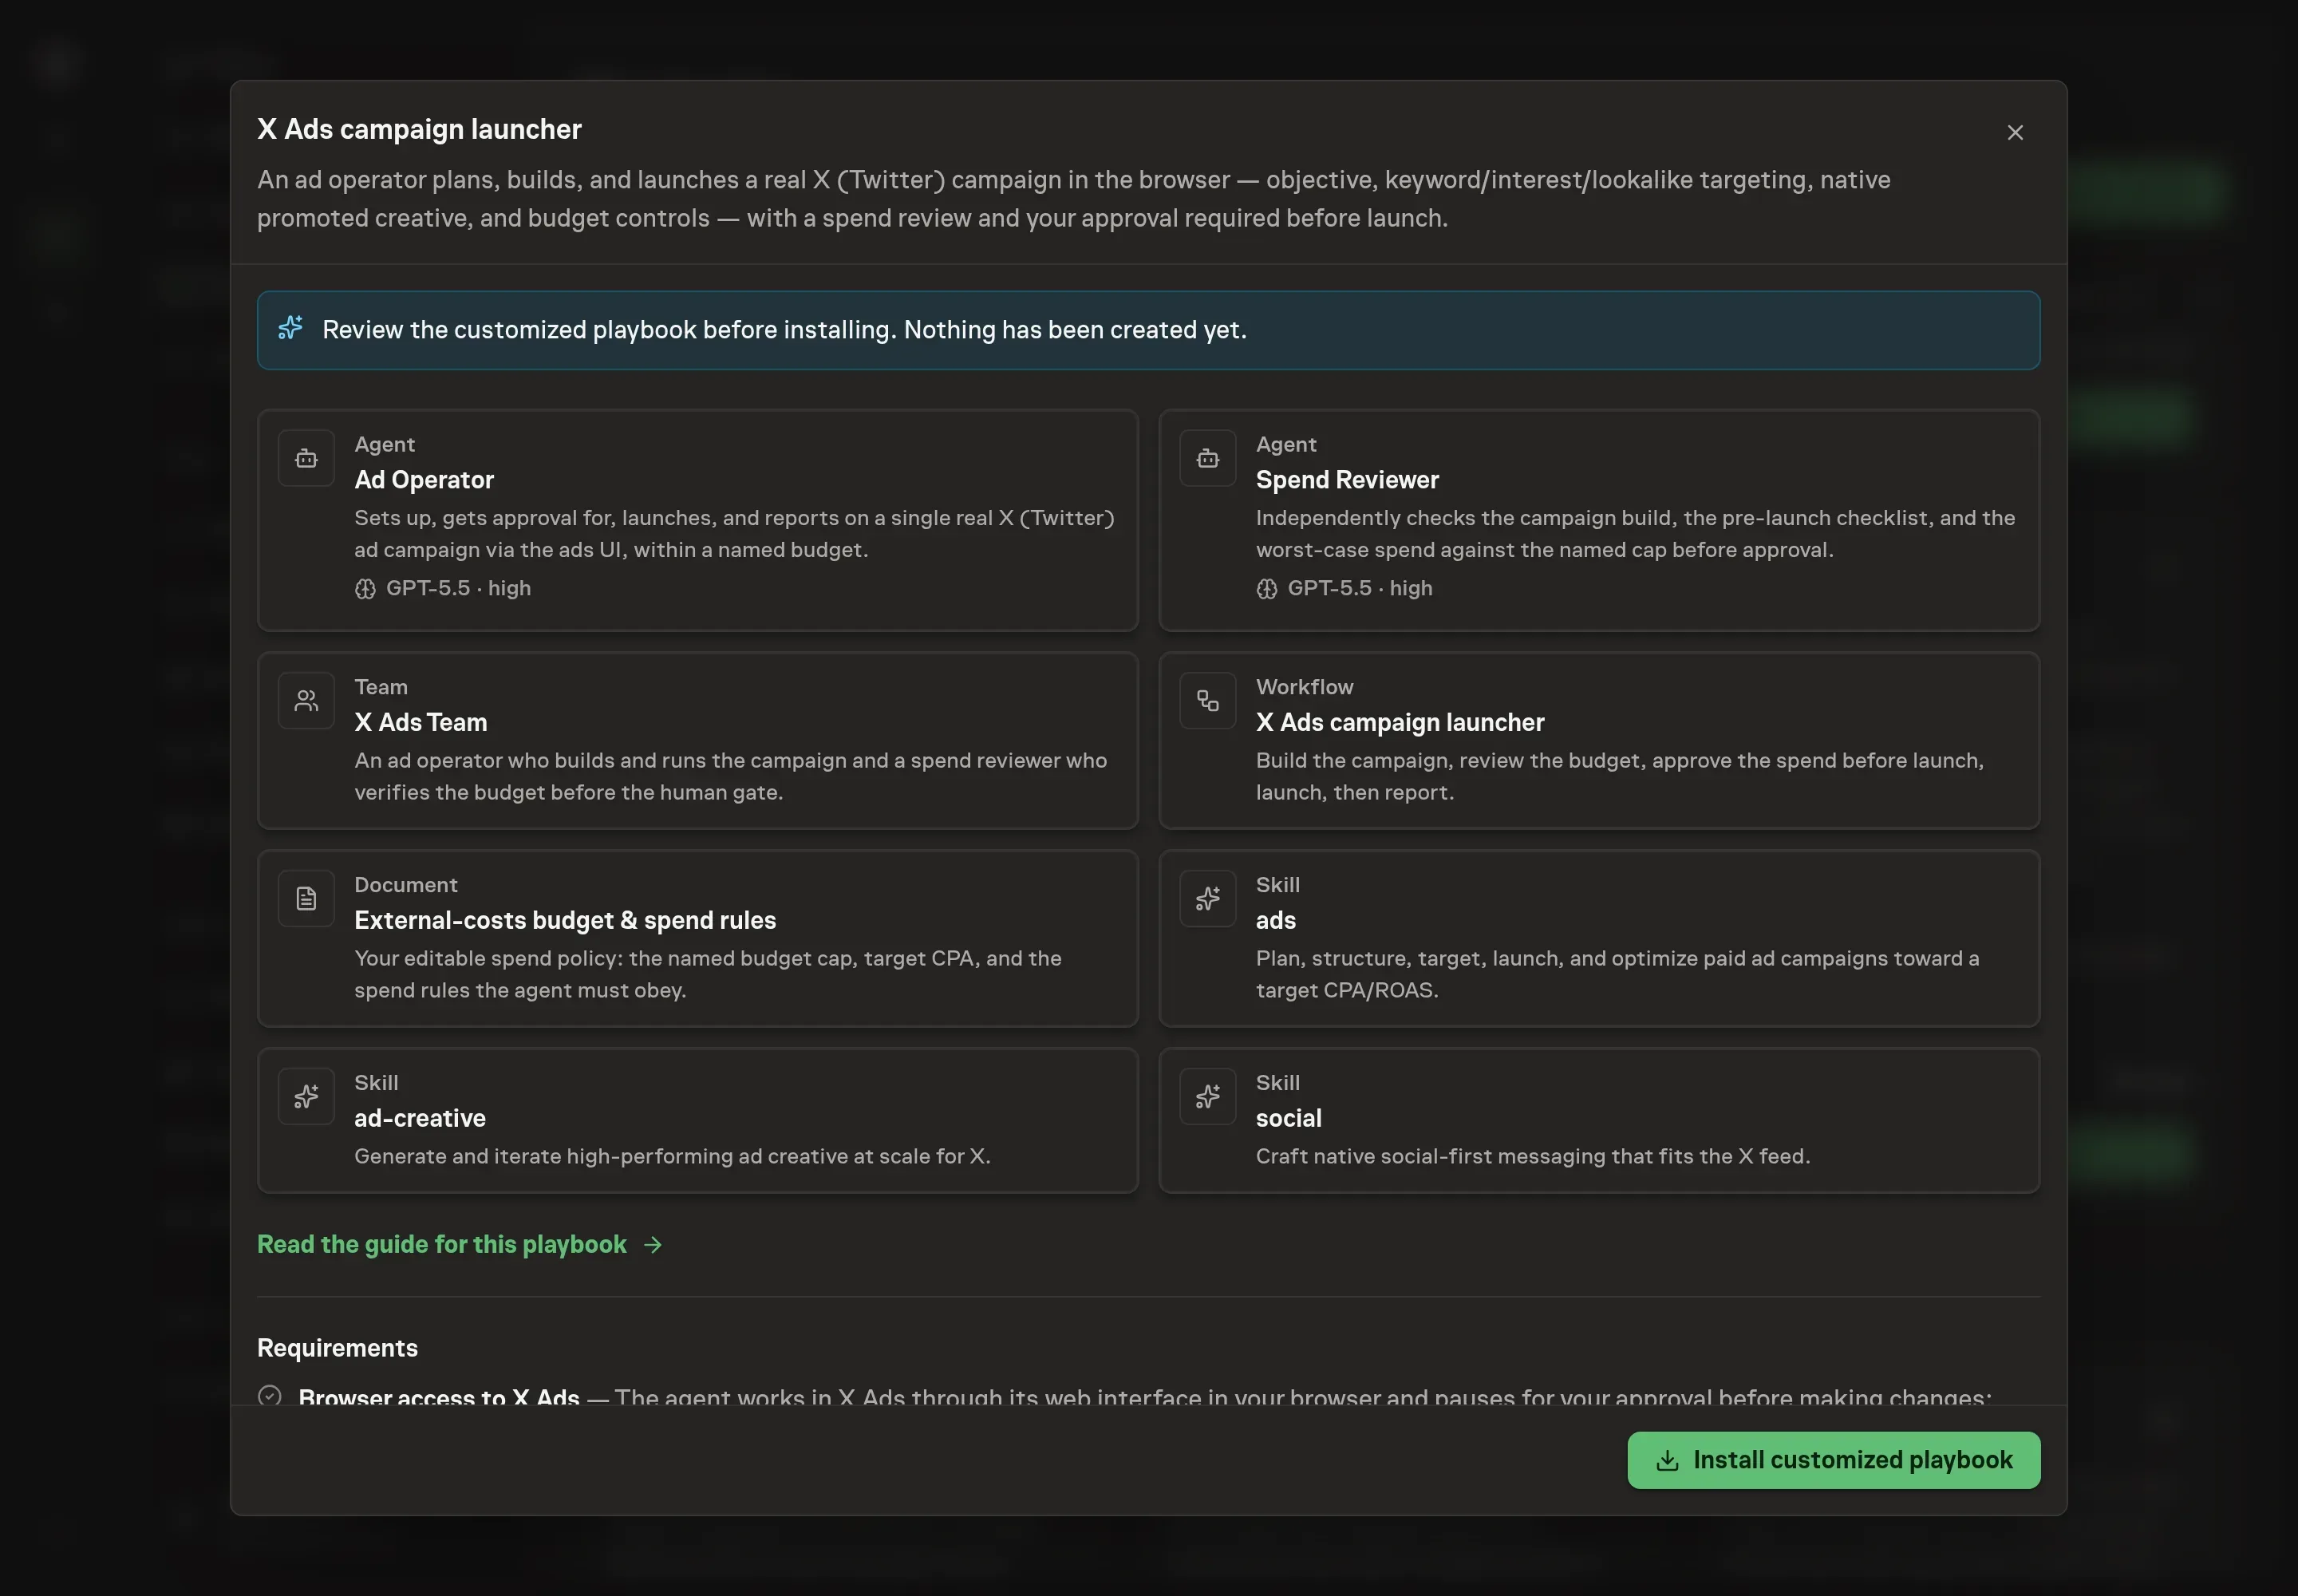The width and height of the screenshot is (2298, 1596).
Task: Click the review banner message text
Action: pyautogui.click(x=784, y=330)
